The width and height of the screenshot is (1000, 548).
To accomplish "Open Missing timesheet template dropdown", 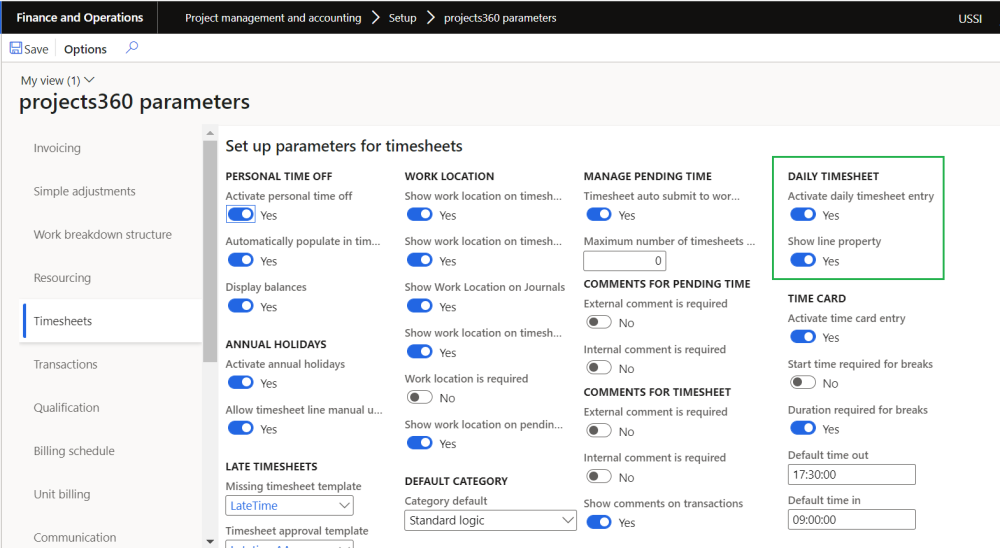I will (x=289, y=506).
